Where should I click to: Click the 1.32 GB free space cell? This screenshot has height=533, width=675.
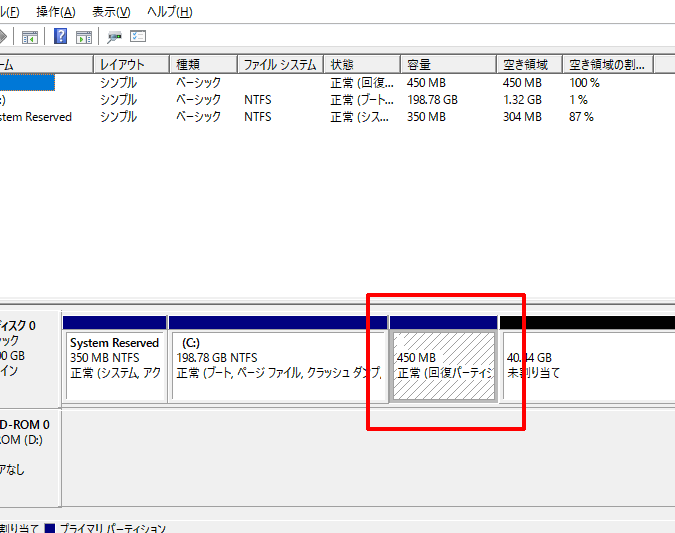pos(522,100)
